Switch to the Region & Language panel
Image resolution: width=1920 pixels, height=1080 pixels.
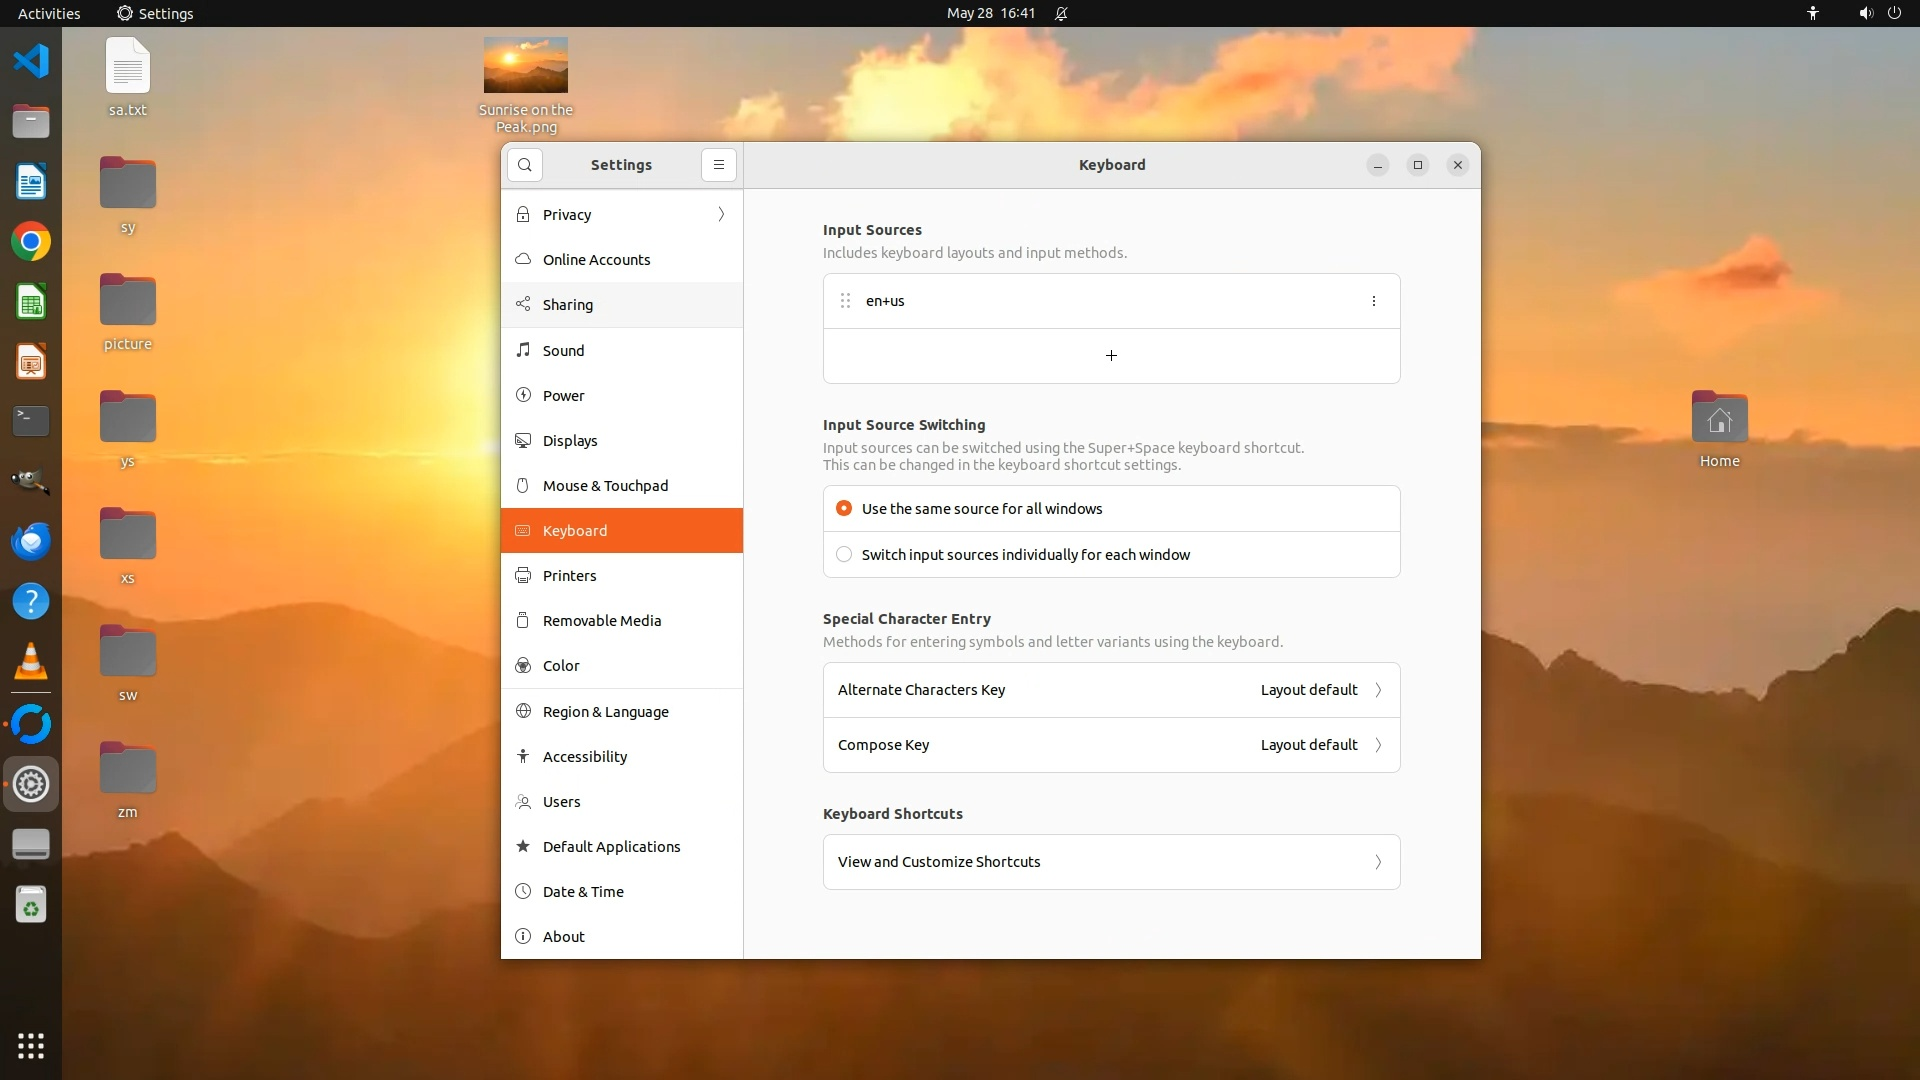tap(605, 712)
